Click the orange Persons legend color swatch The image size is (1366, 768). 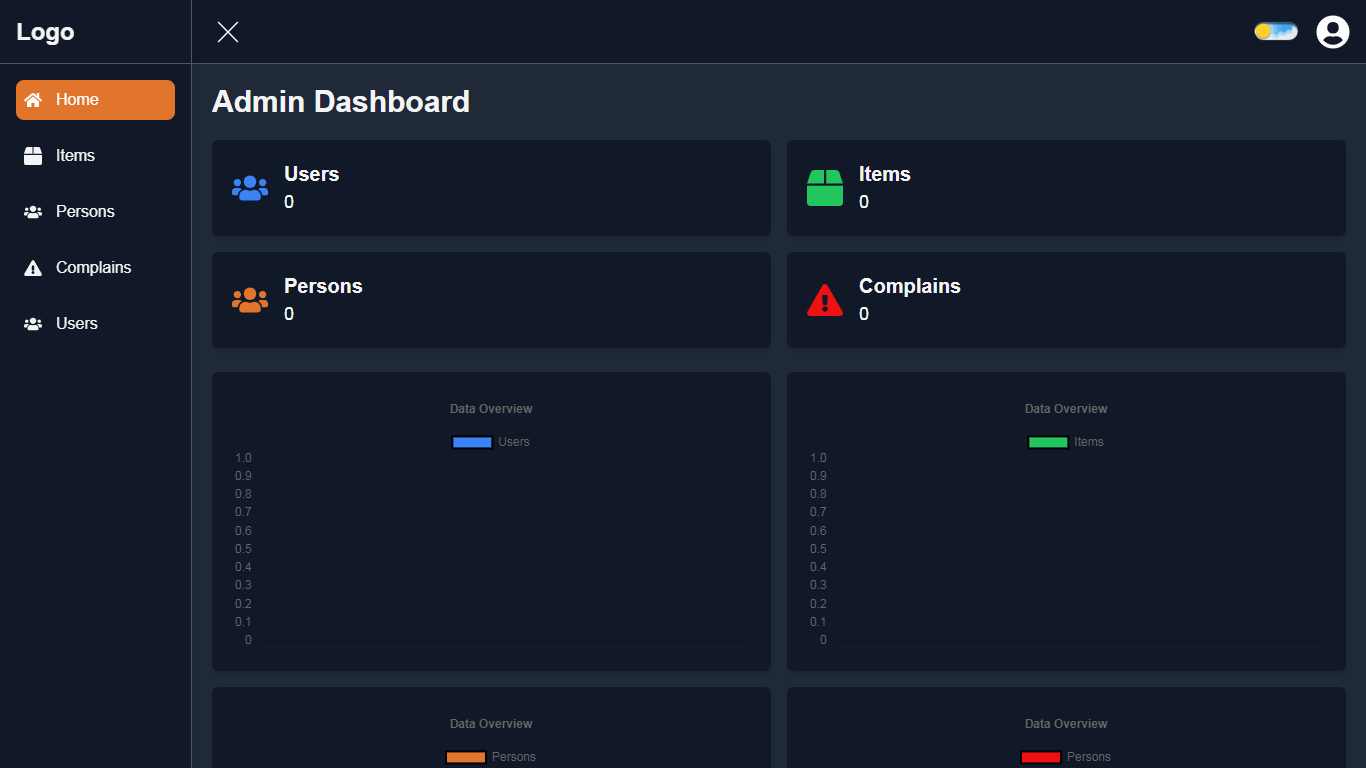(464, 757)
